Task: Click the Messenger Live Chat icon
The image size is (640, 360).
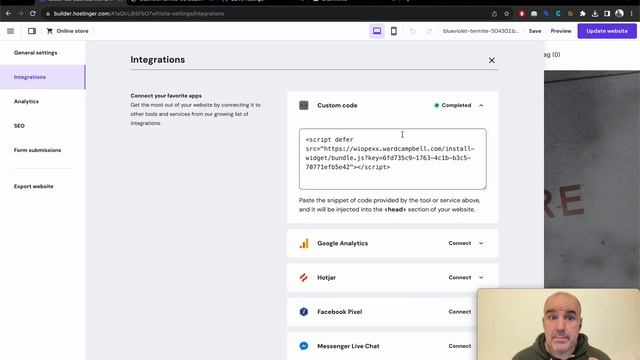Action: 304,346
